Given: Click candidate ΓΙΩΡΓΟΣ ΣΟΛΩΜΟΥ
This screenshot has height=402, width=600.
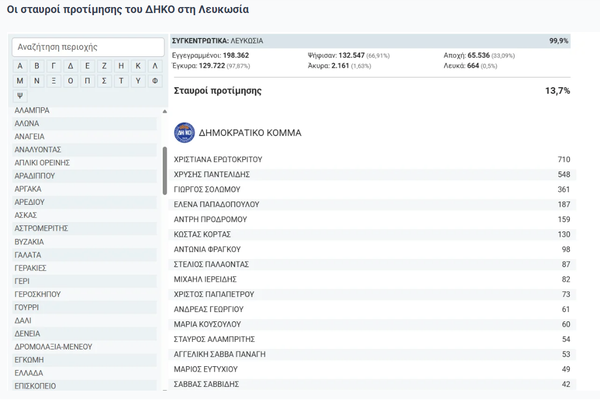Looking at the screenshot, I should 372,189.
